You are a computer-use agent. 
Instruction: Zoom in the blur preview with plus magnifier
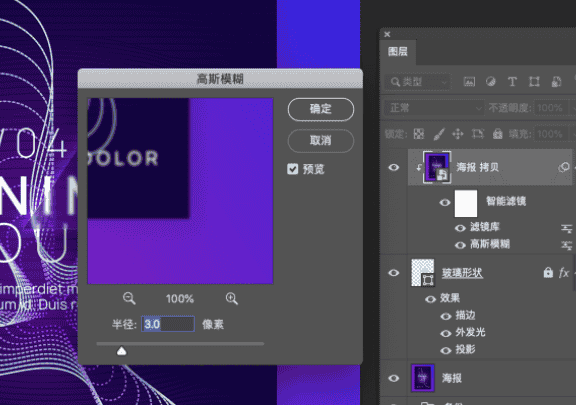pos(232,298)
